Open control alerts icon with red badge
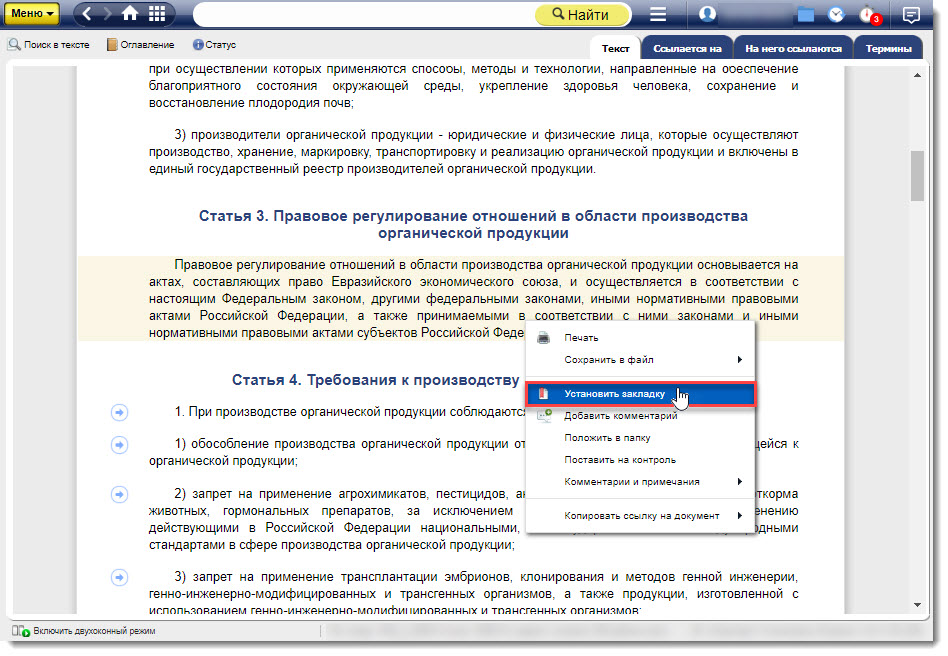948x656 pixels. coord(867,15)
